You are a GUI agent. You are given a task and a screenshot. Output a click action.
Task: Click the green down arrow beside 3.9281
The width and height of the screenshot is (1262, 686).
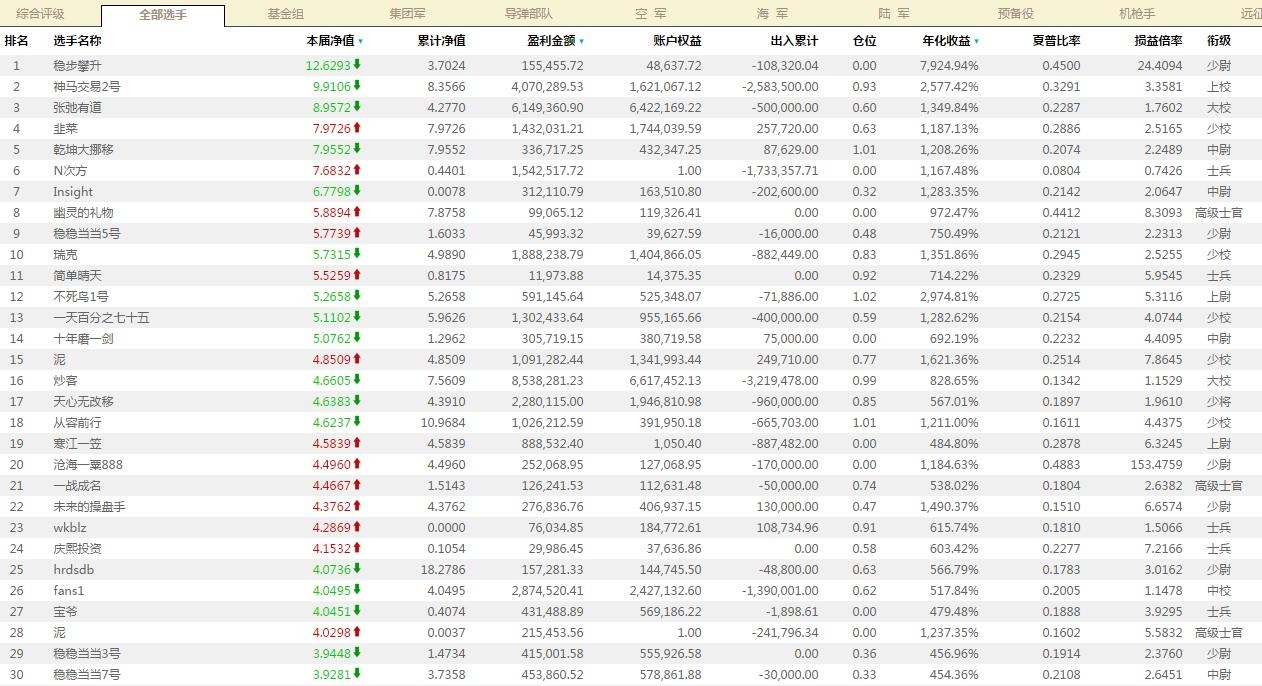coord(357,674)
